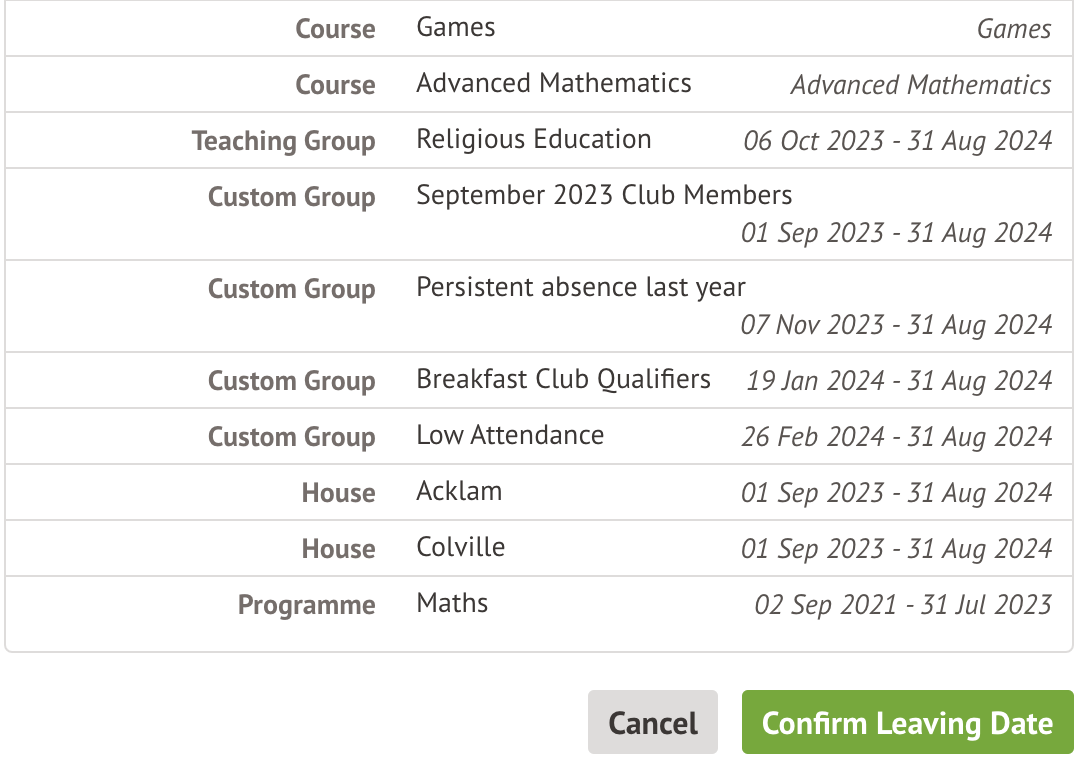Click the Acklam house row
Viewport: 1088px width, 764px height.
[459, 491]
